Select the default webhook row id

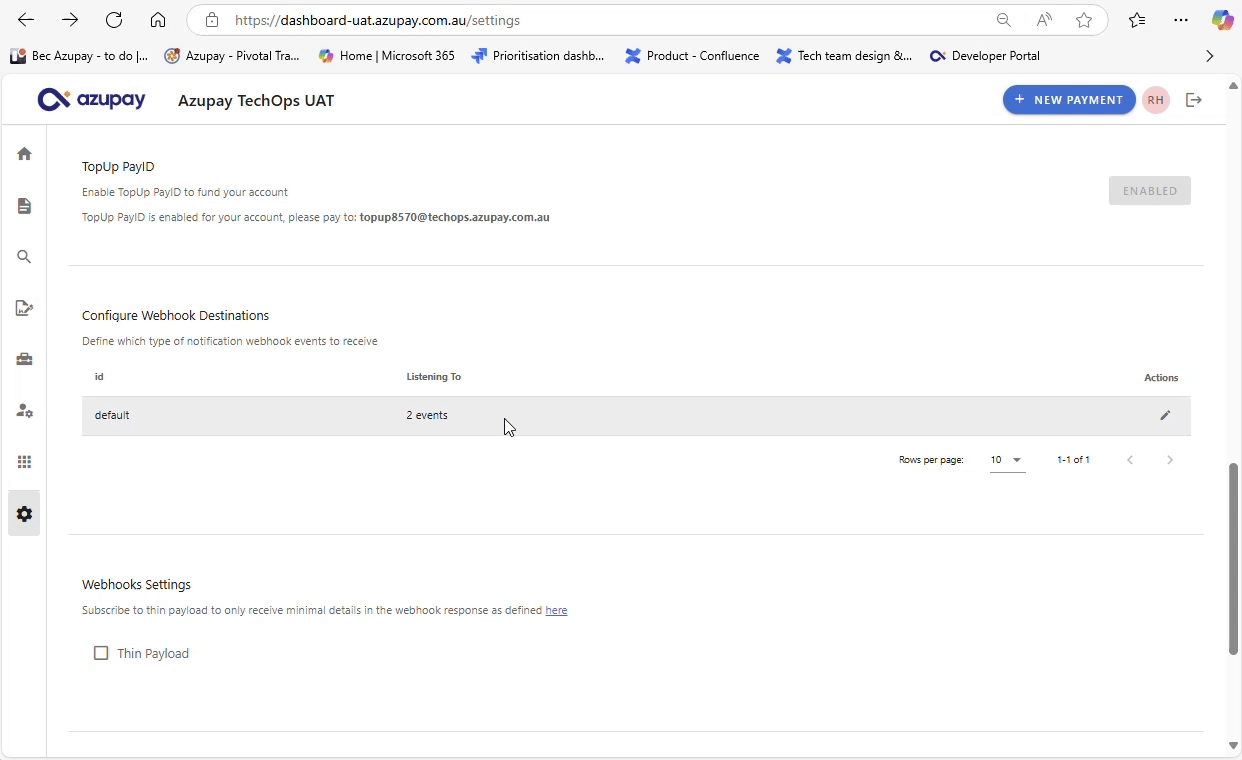pos(112,415)
